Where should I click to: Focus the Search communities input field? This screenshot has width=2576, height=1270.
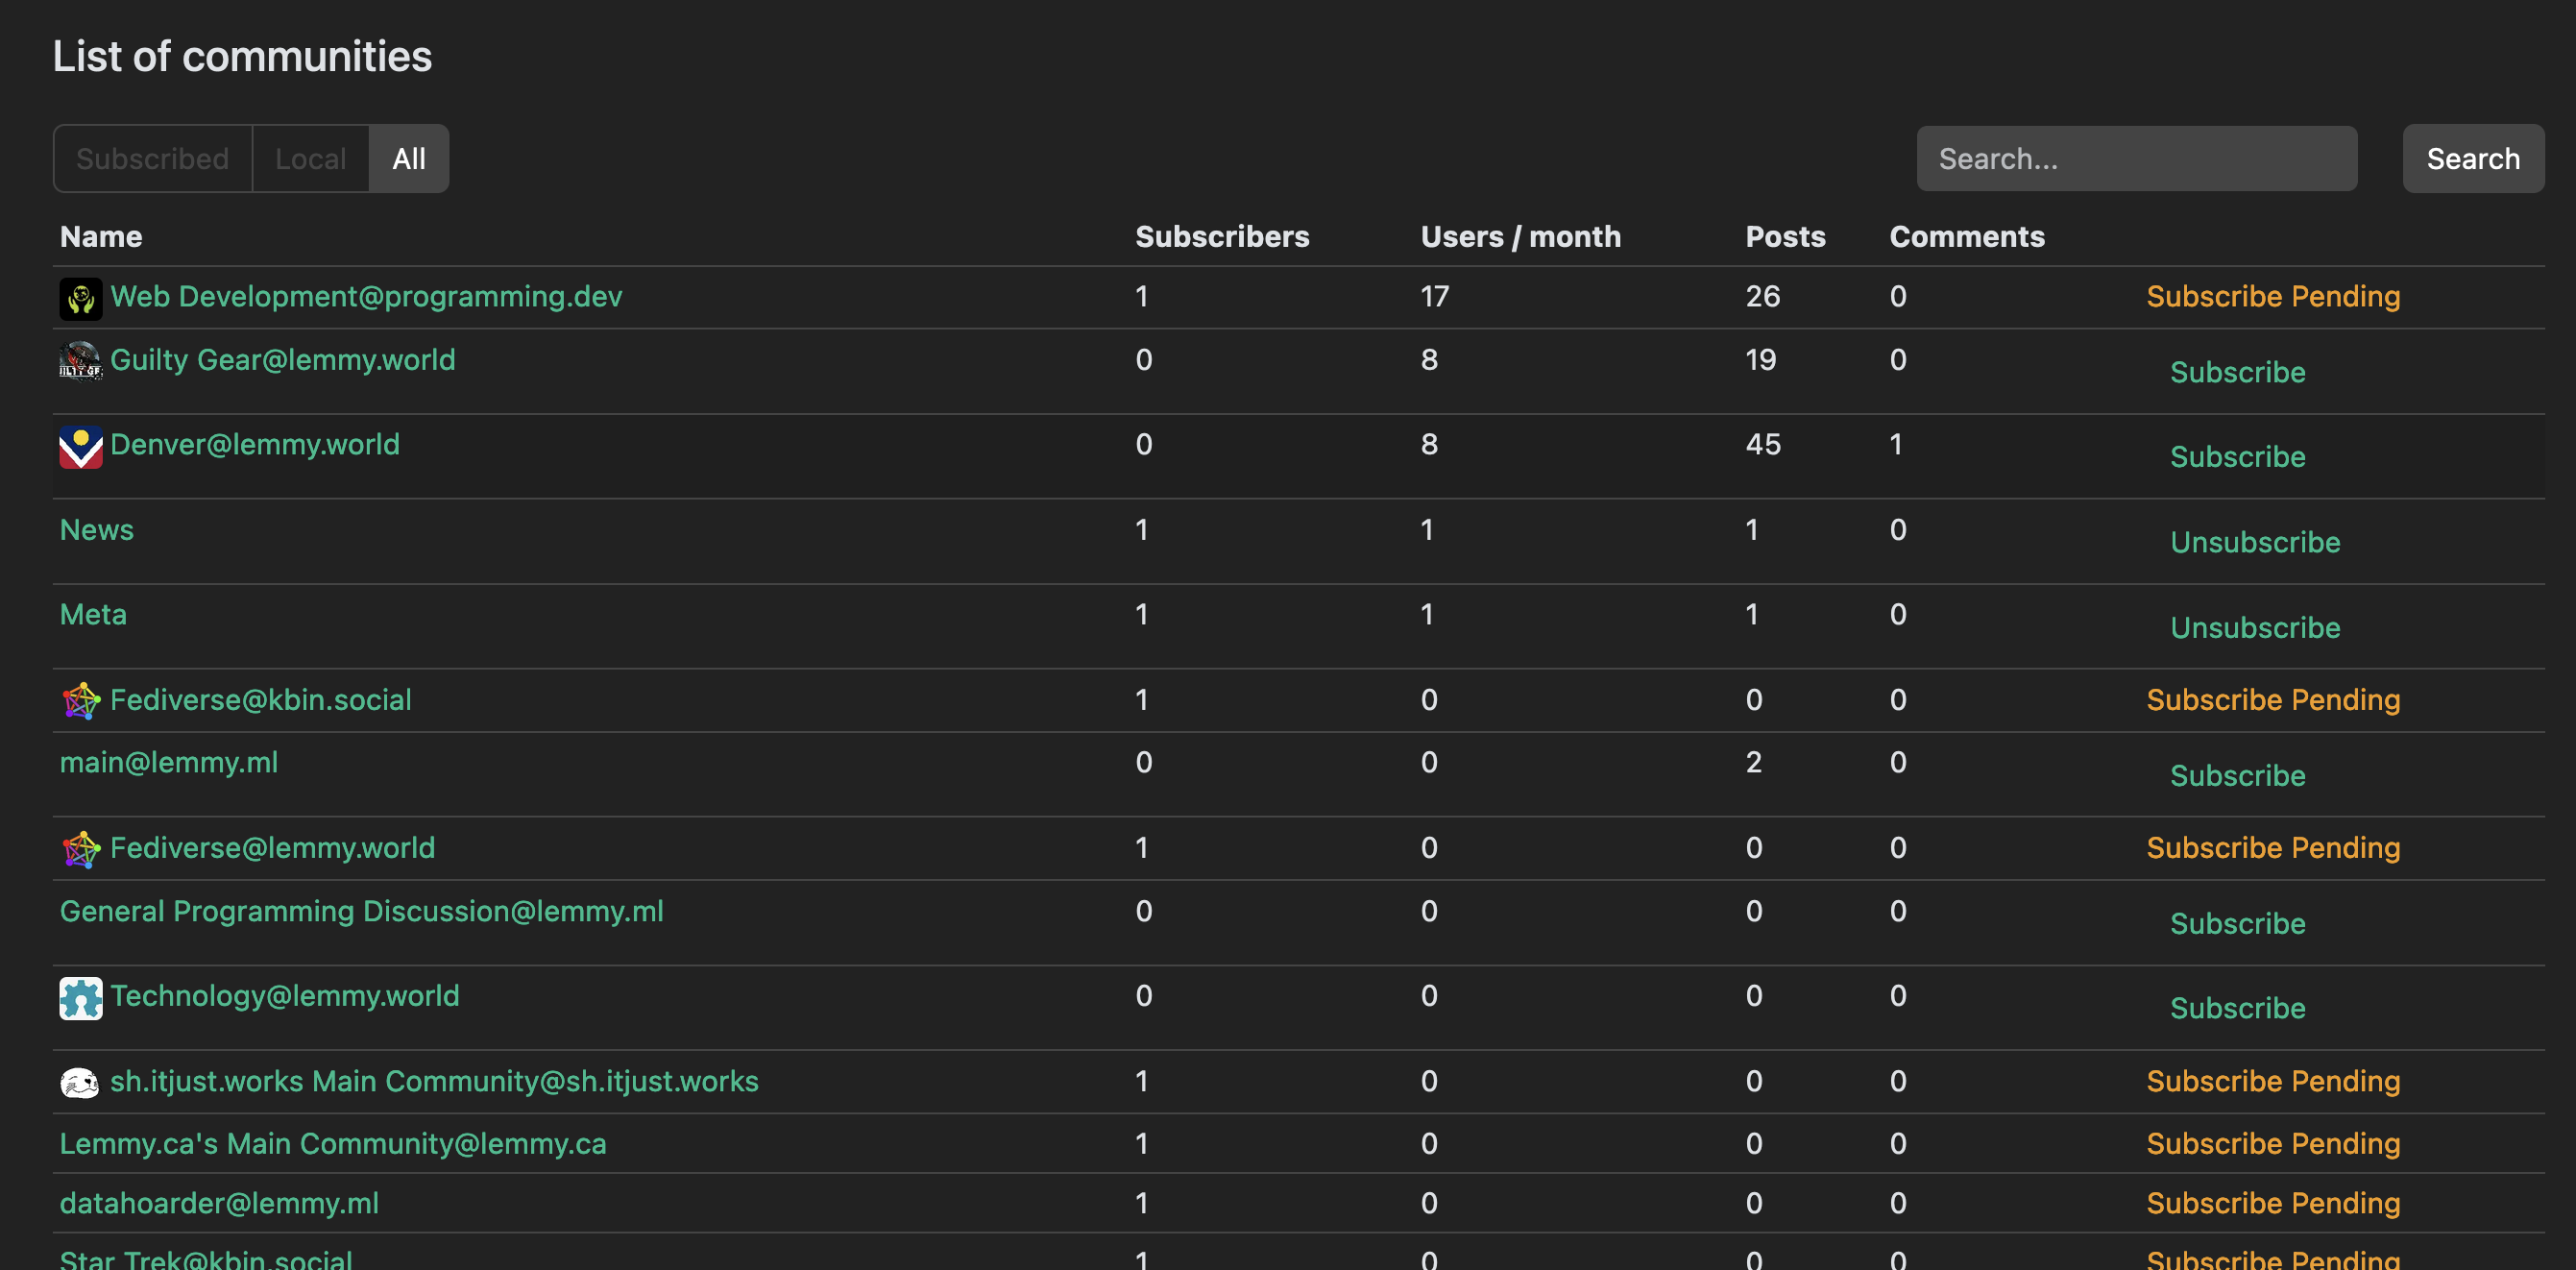[x=2137, y=159]
